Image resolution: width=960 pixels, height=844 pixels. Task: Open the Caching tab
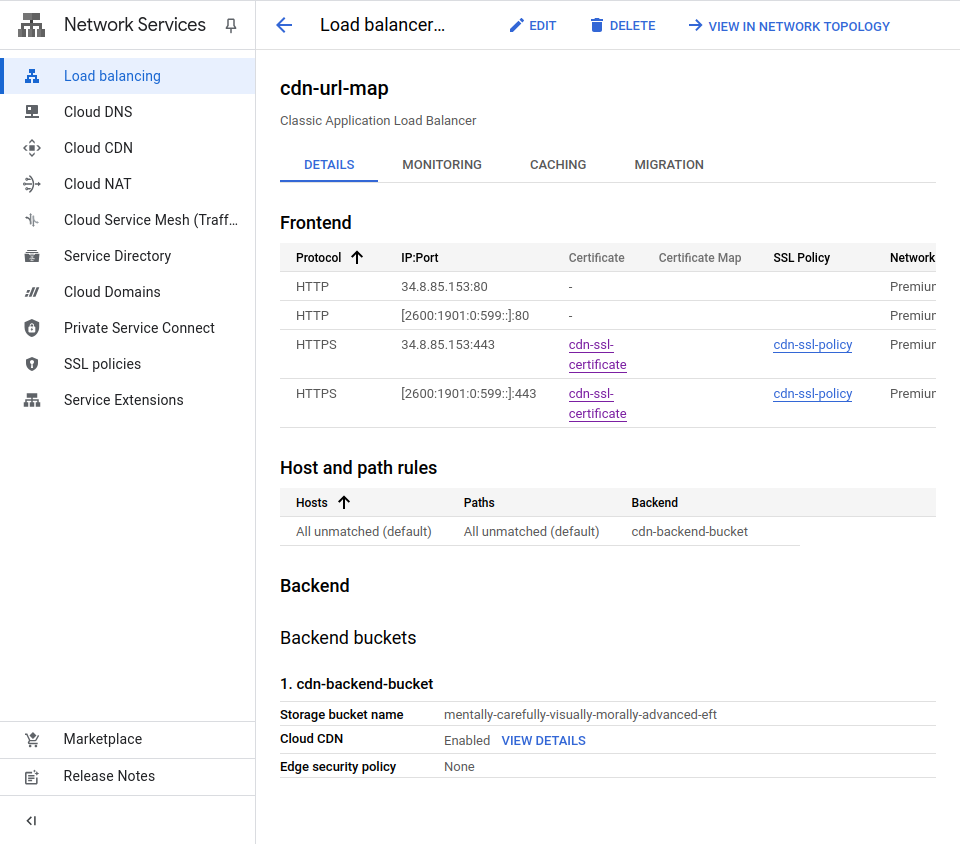coord(558,165)
